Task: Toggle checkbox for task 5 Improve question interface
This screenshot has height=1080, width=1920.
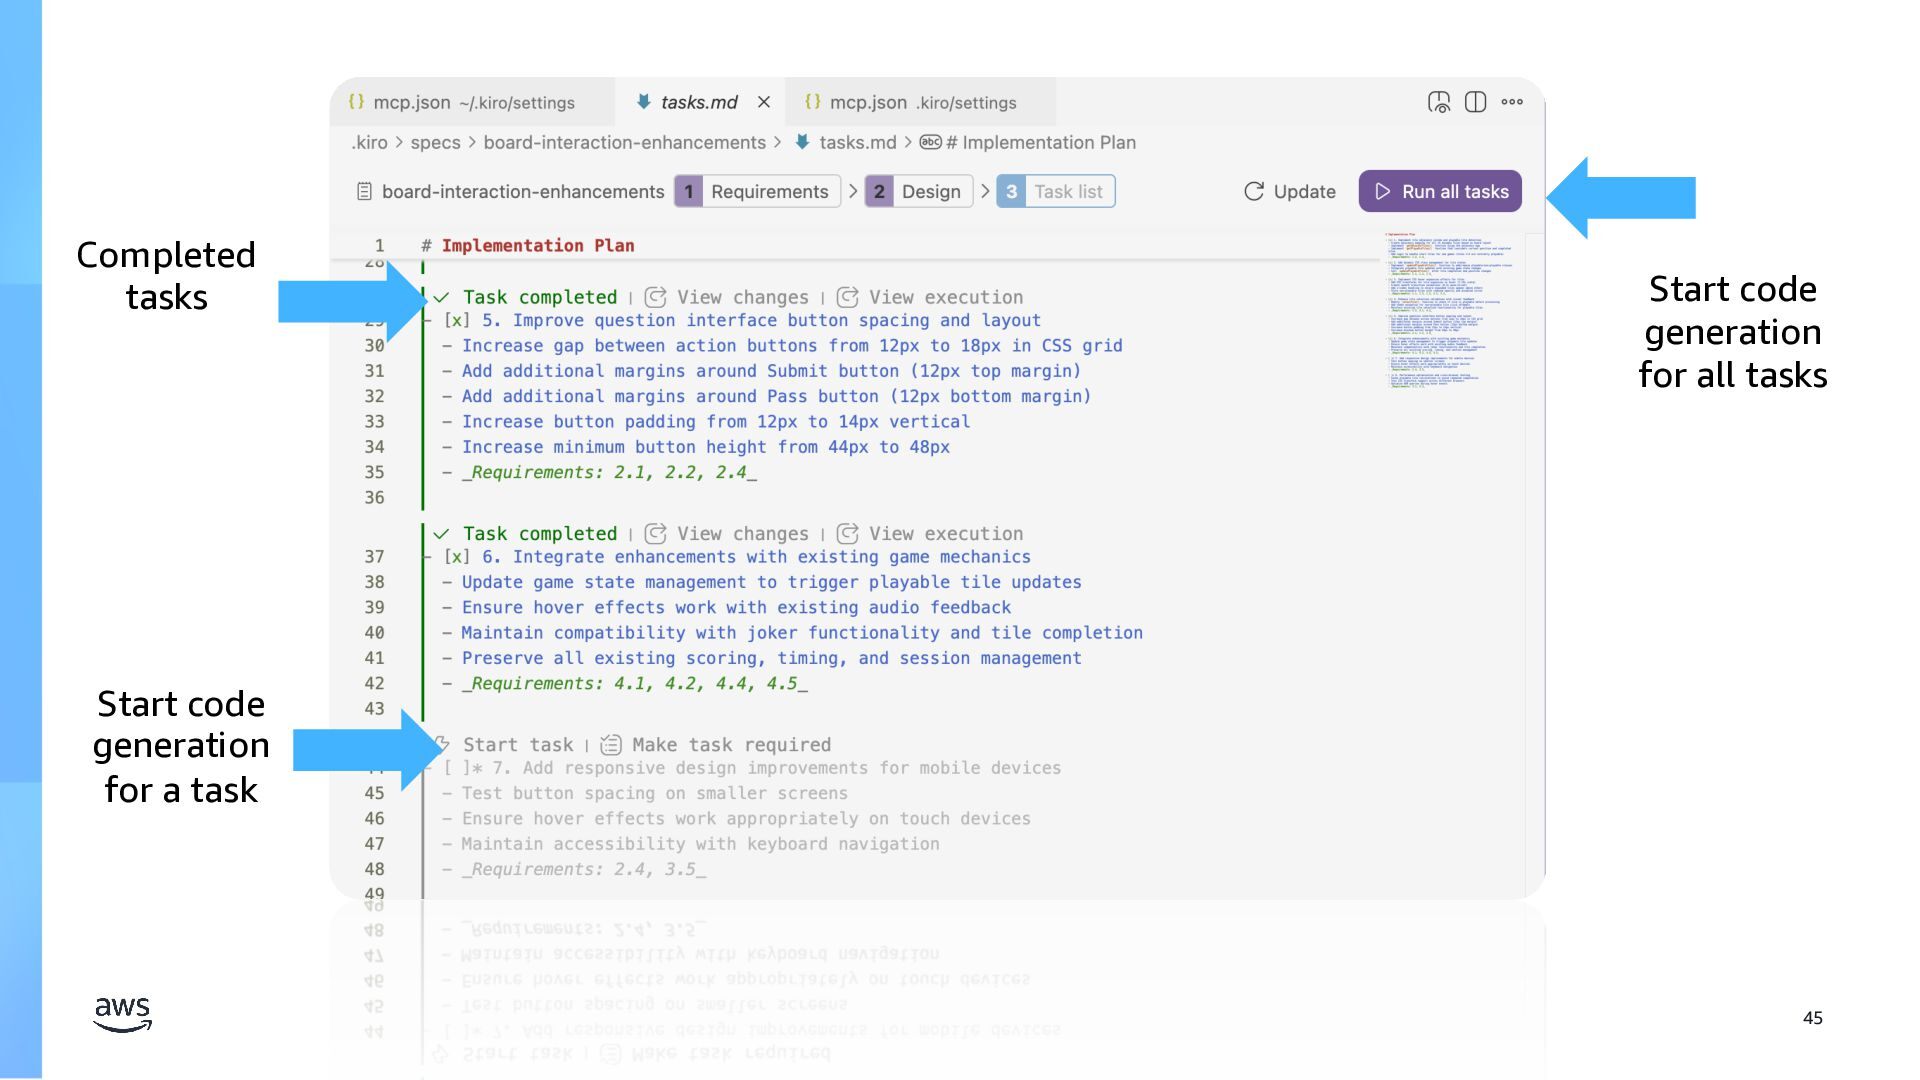Action: tap(457, 321)
